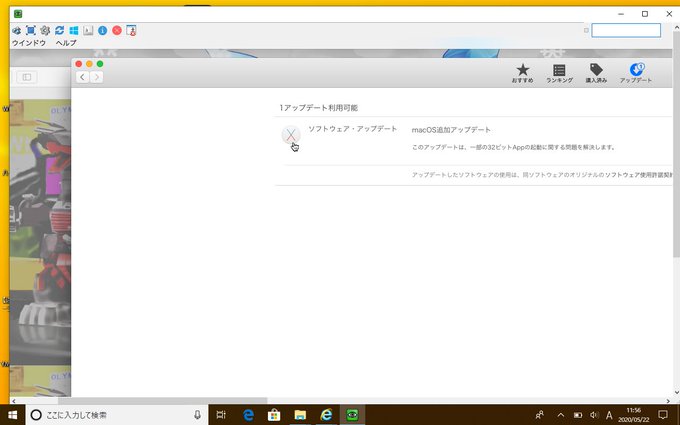
Task: Click the 32ビットApp update description text
Action: 513,147
